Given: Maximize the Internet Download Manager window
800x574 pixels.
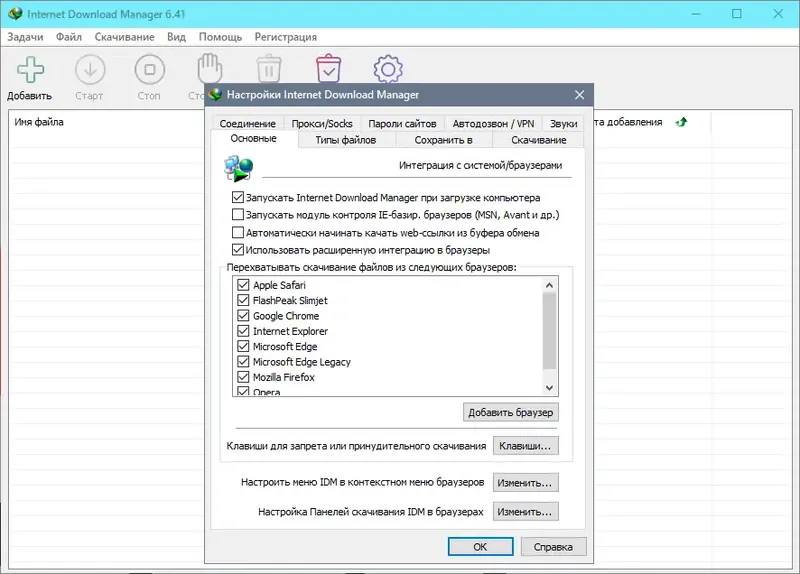Looking at the screenshot, I should (737, 14).
